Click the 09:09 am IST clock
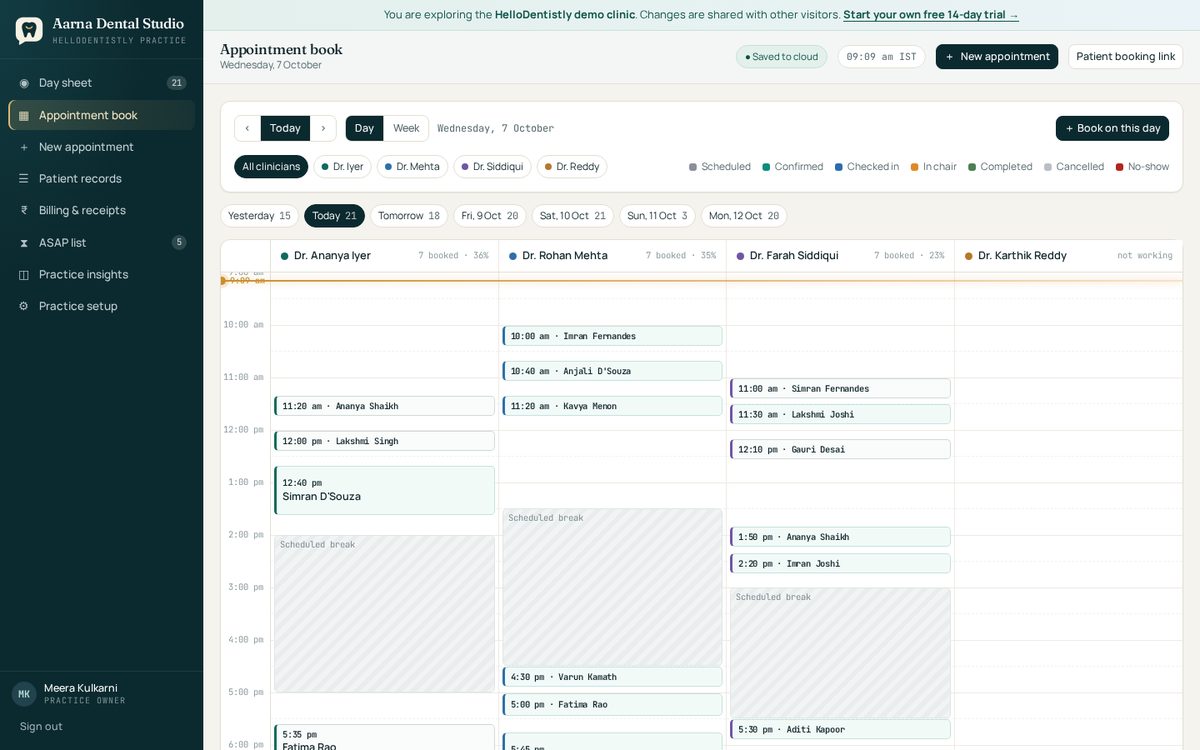The image size is (1200, 750). (x=881, y=57)
